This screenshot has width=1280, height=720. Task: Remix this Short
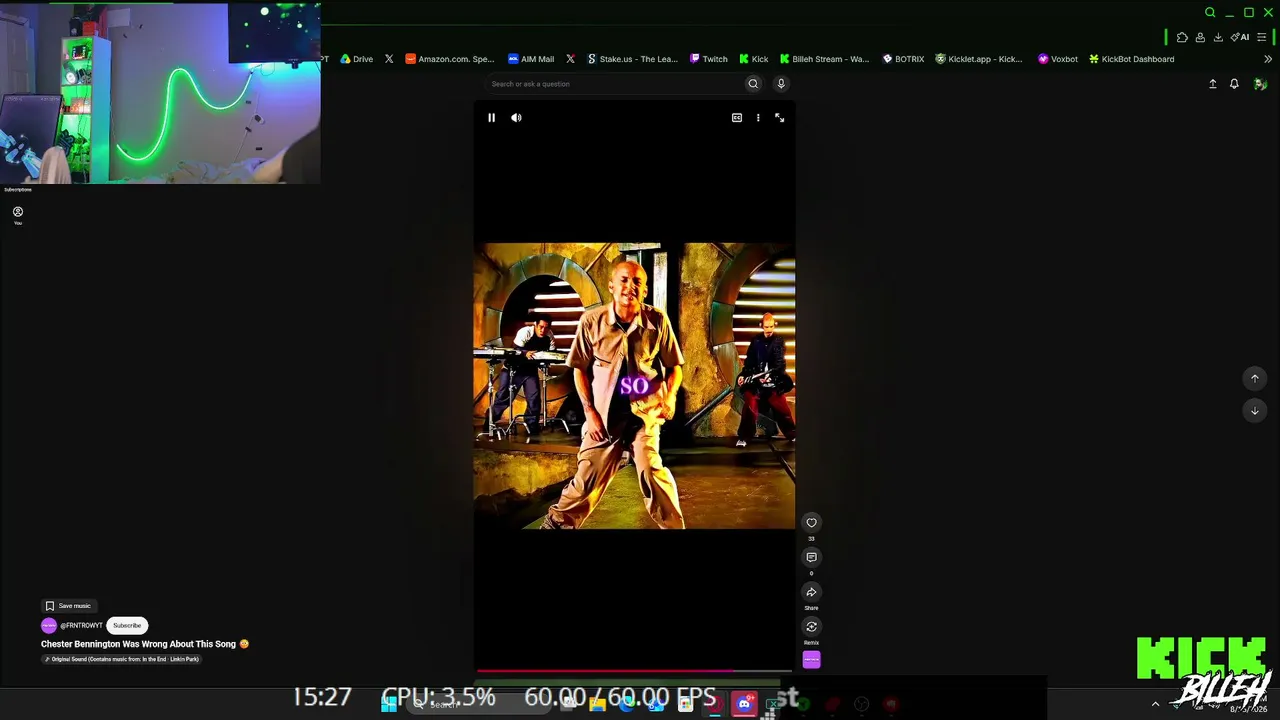point(811,627)
